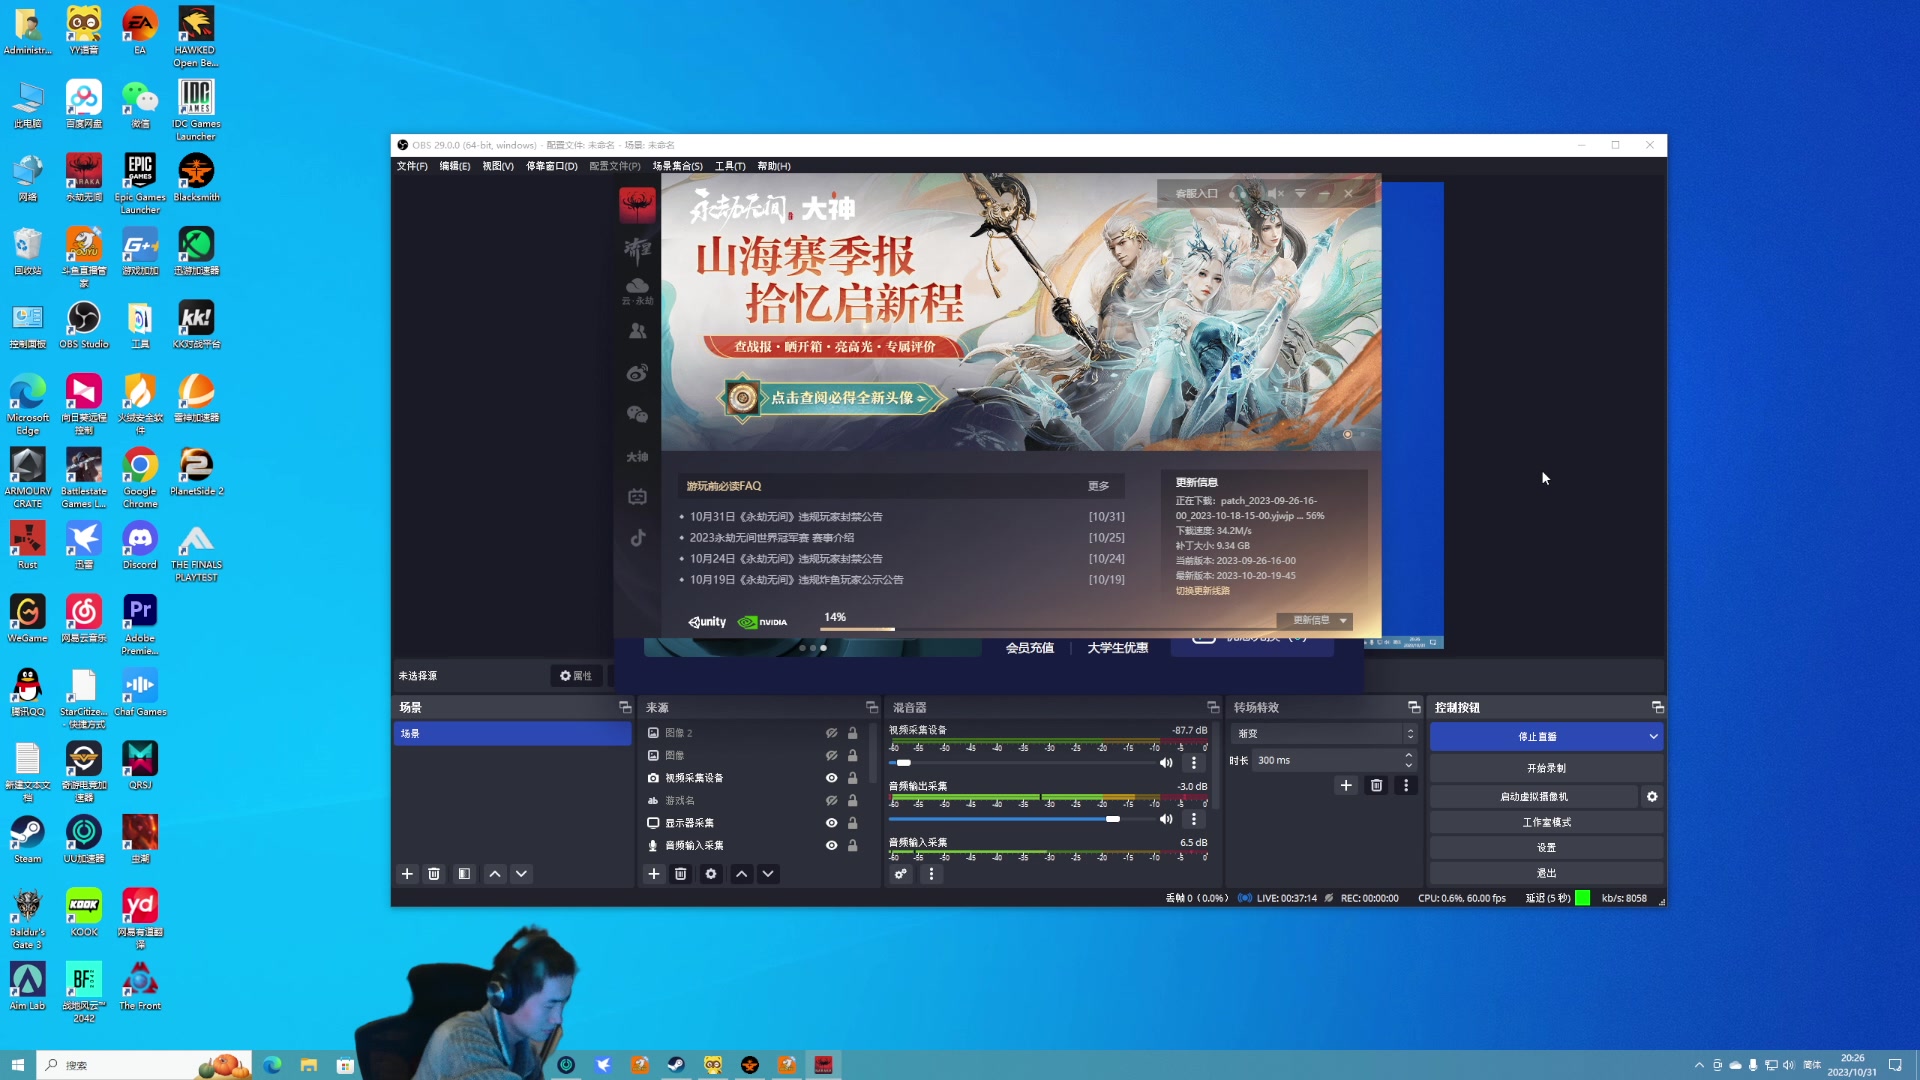Open 属性 button below preview
This screenshot has width=1920, height=1080.
tap(576, 676)
